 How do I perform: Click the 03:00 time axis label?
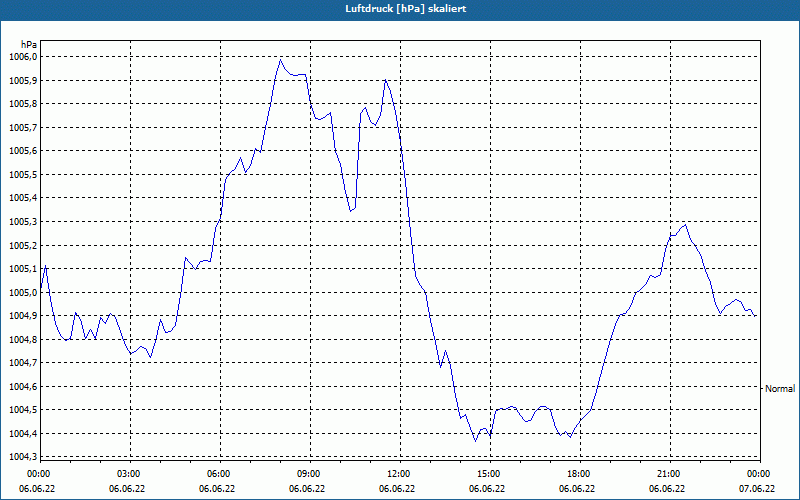[131, 474]
